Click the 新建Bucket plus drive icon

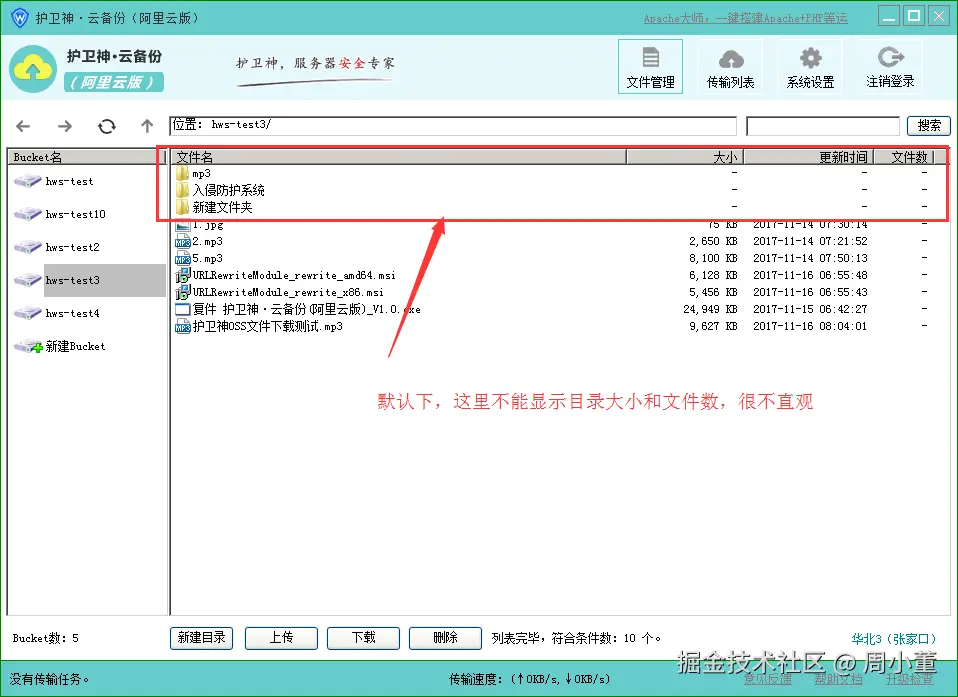28,346
